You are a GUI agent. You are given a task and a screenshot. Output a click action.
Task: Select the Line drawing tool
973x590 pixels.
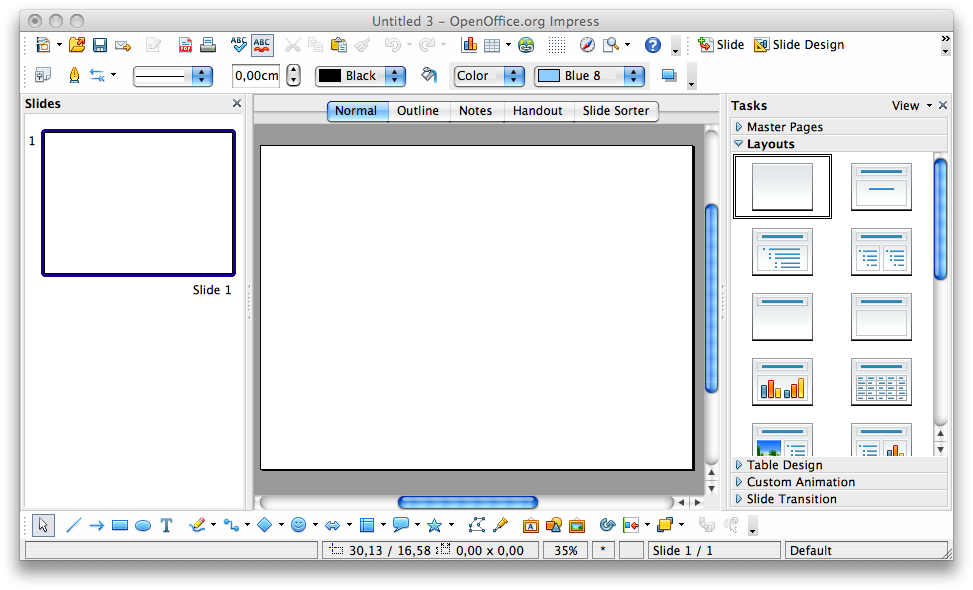point(73,525)
